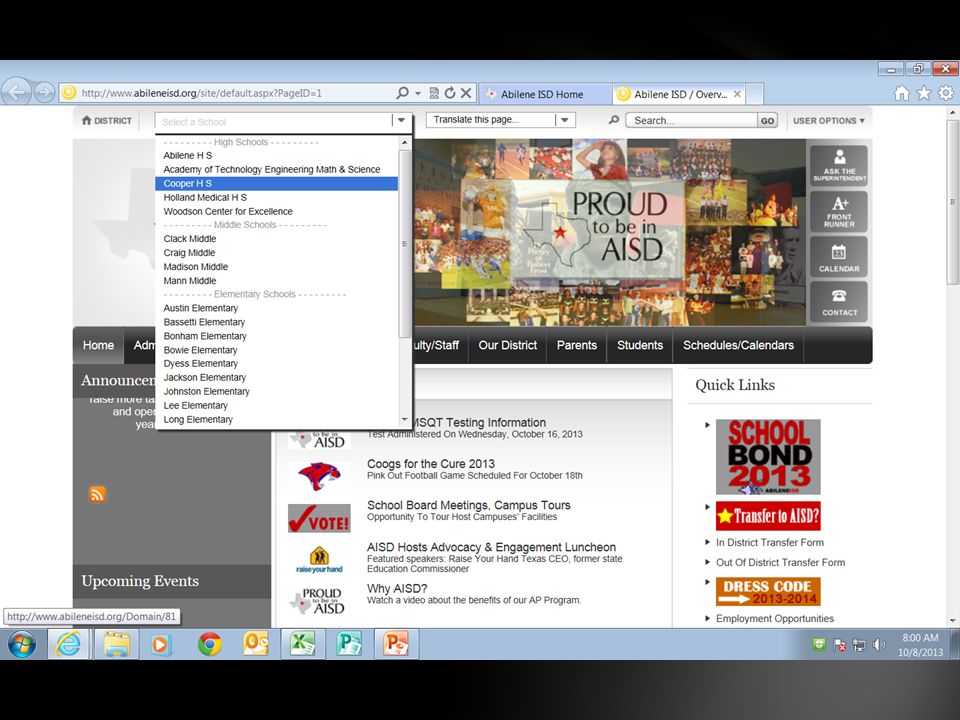Open Favorites star icon

pos(924,93)
